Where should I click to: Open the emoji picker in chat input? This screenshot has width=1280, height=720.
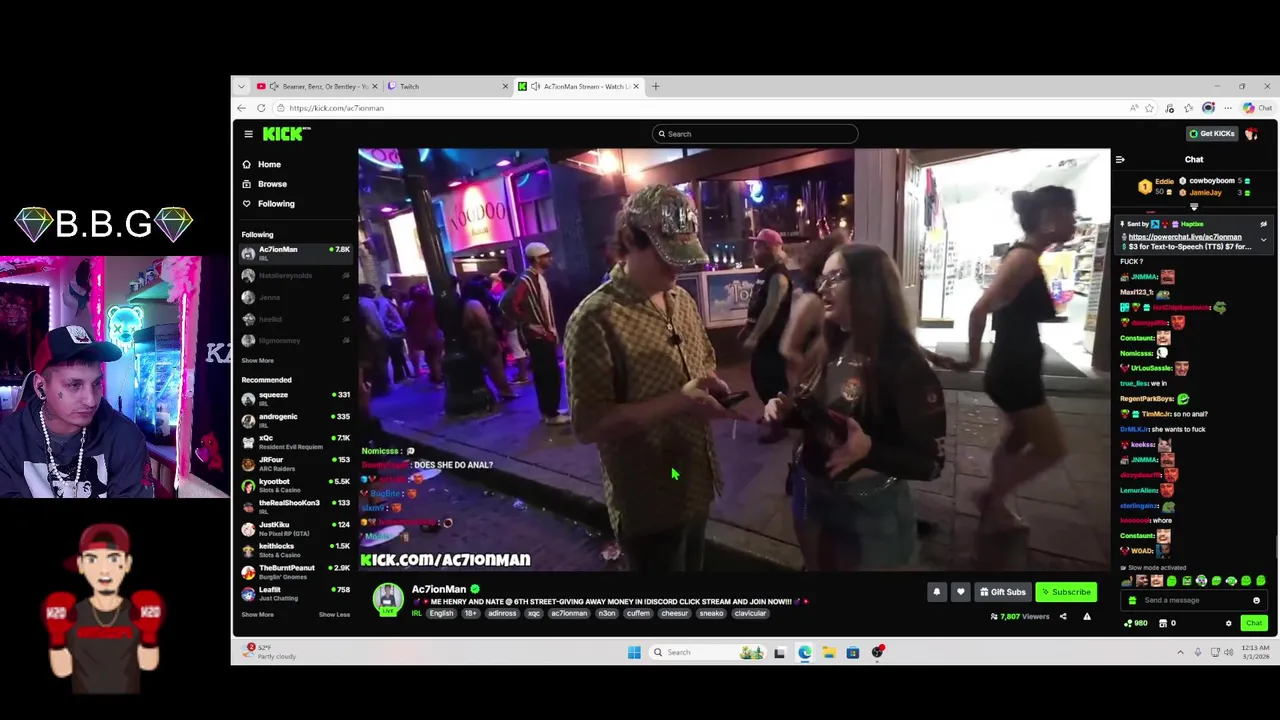point(1256,601)
